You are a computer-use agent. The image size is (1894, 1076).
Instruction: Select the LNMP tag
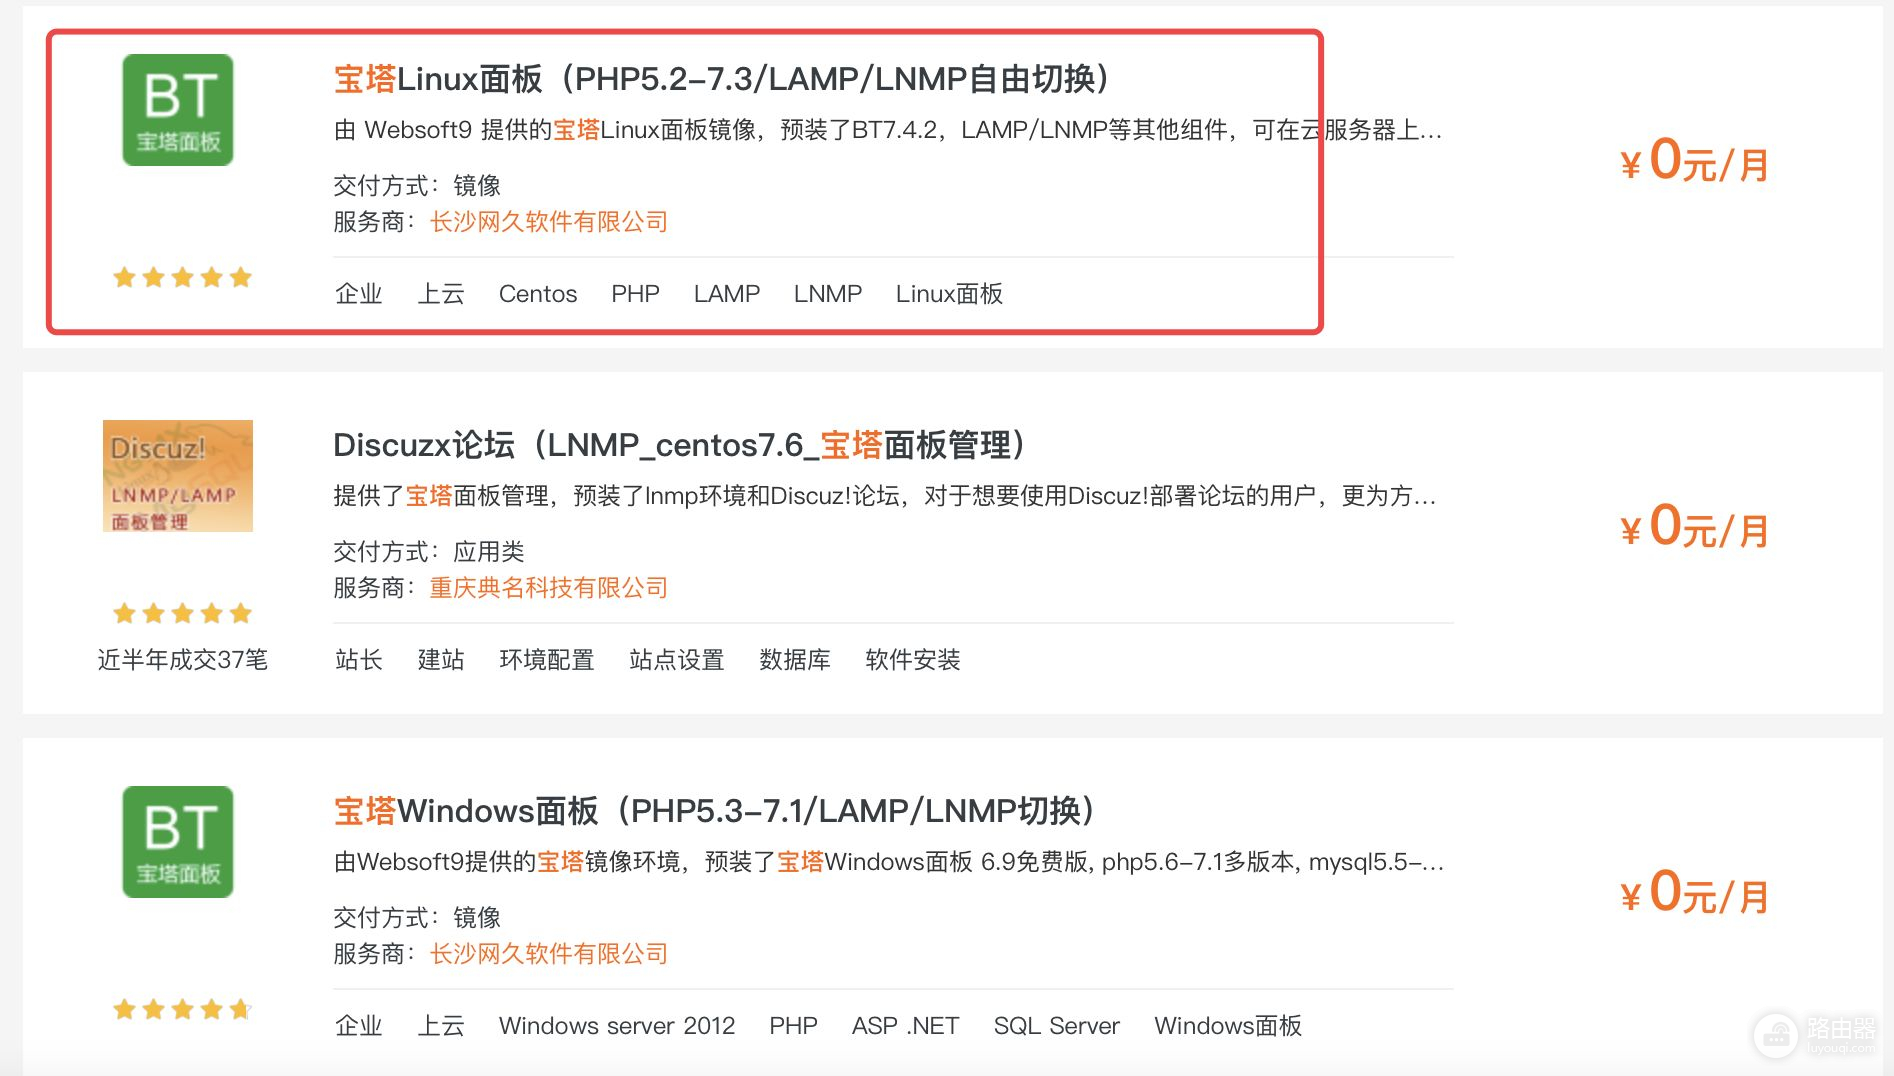[x=828, y=294]
